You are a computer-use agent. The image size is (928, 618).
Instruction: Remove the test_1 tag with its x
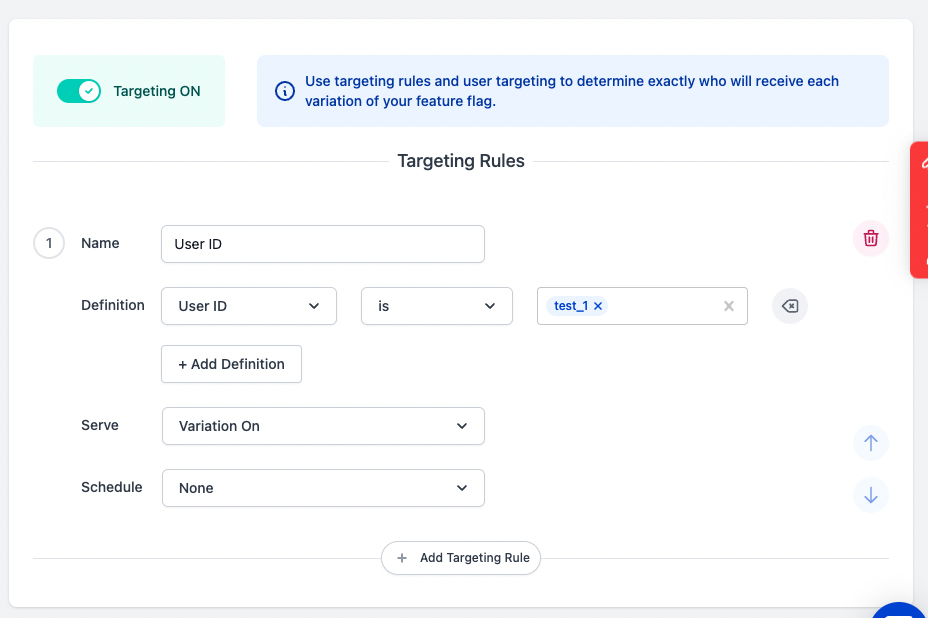(x=598, y=306)
